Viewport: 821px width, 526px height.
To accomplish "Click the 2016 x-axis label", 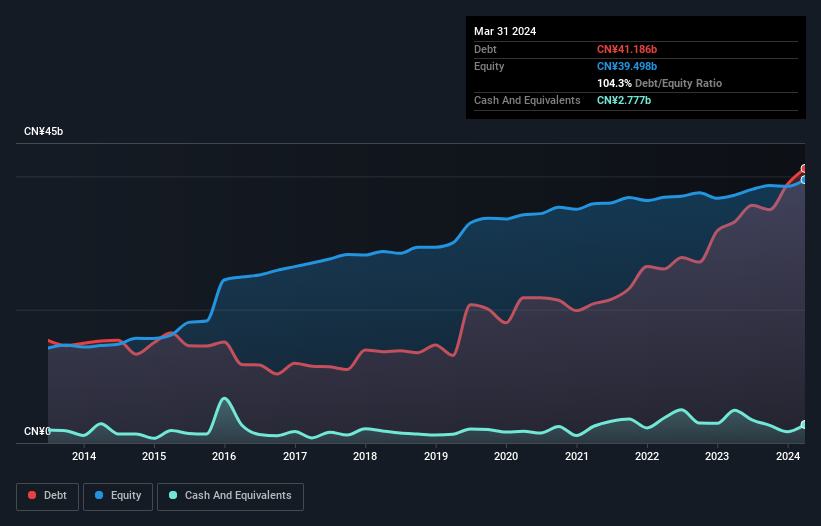I will [224, 456].
